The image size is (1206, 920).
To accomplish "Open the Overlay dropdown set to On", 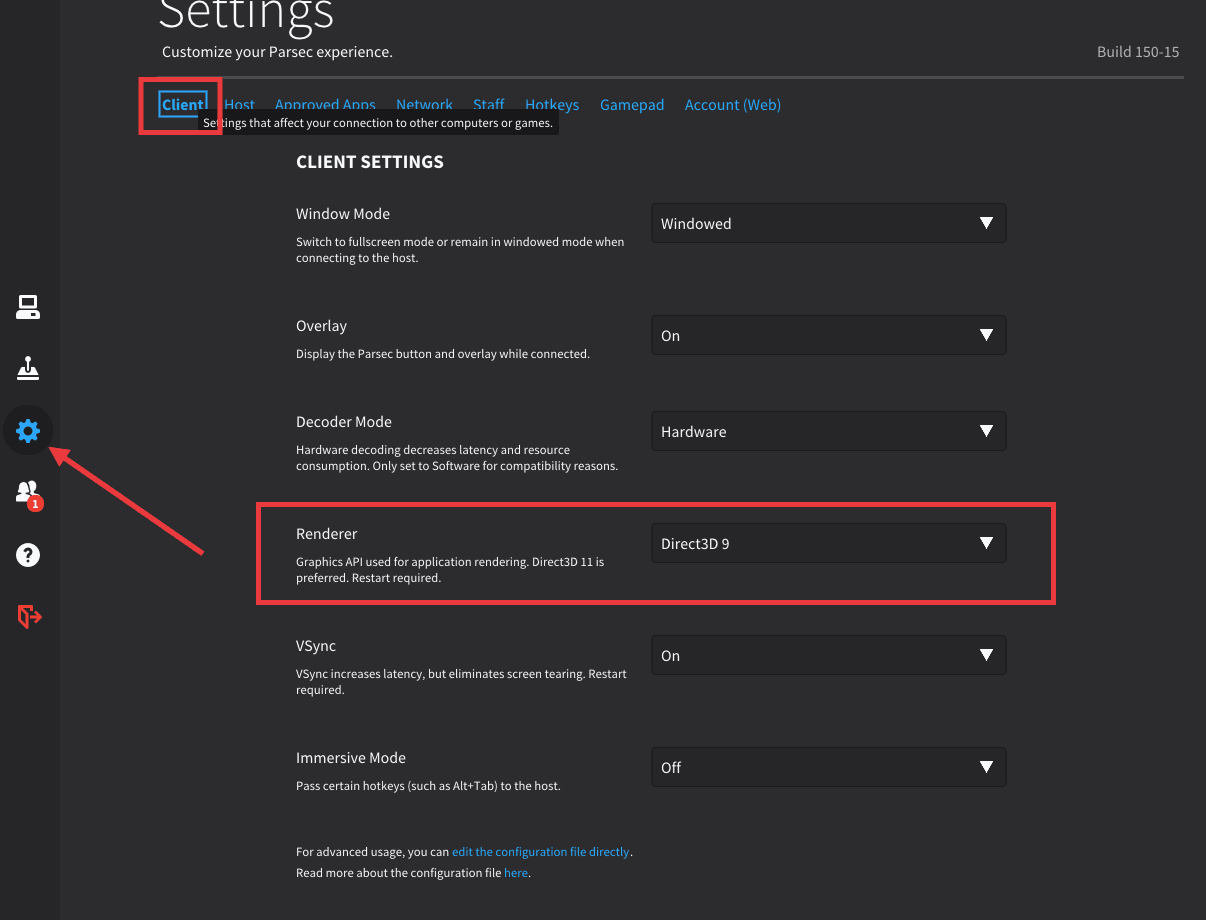I will [x=828, y=336].
